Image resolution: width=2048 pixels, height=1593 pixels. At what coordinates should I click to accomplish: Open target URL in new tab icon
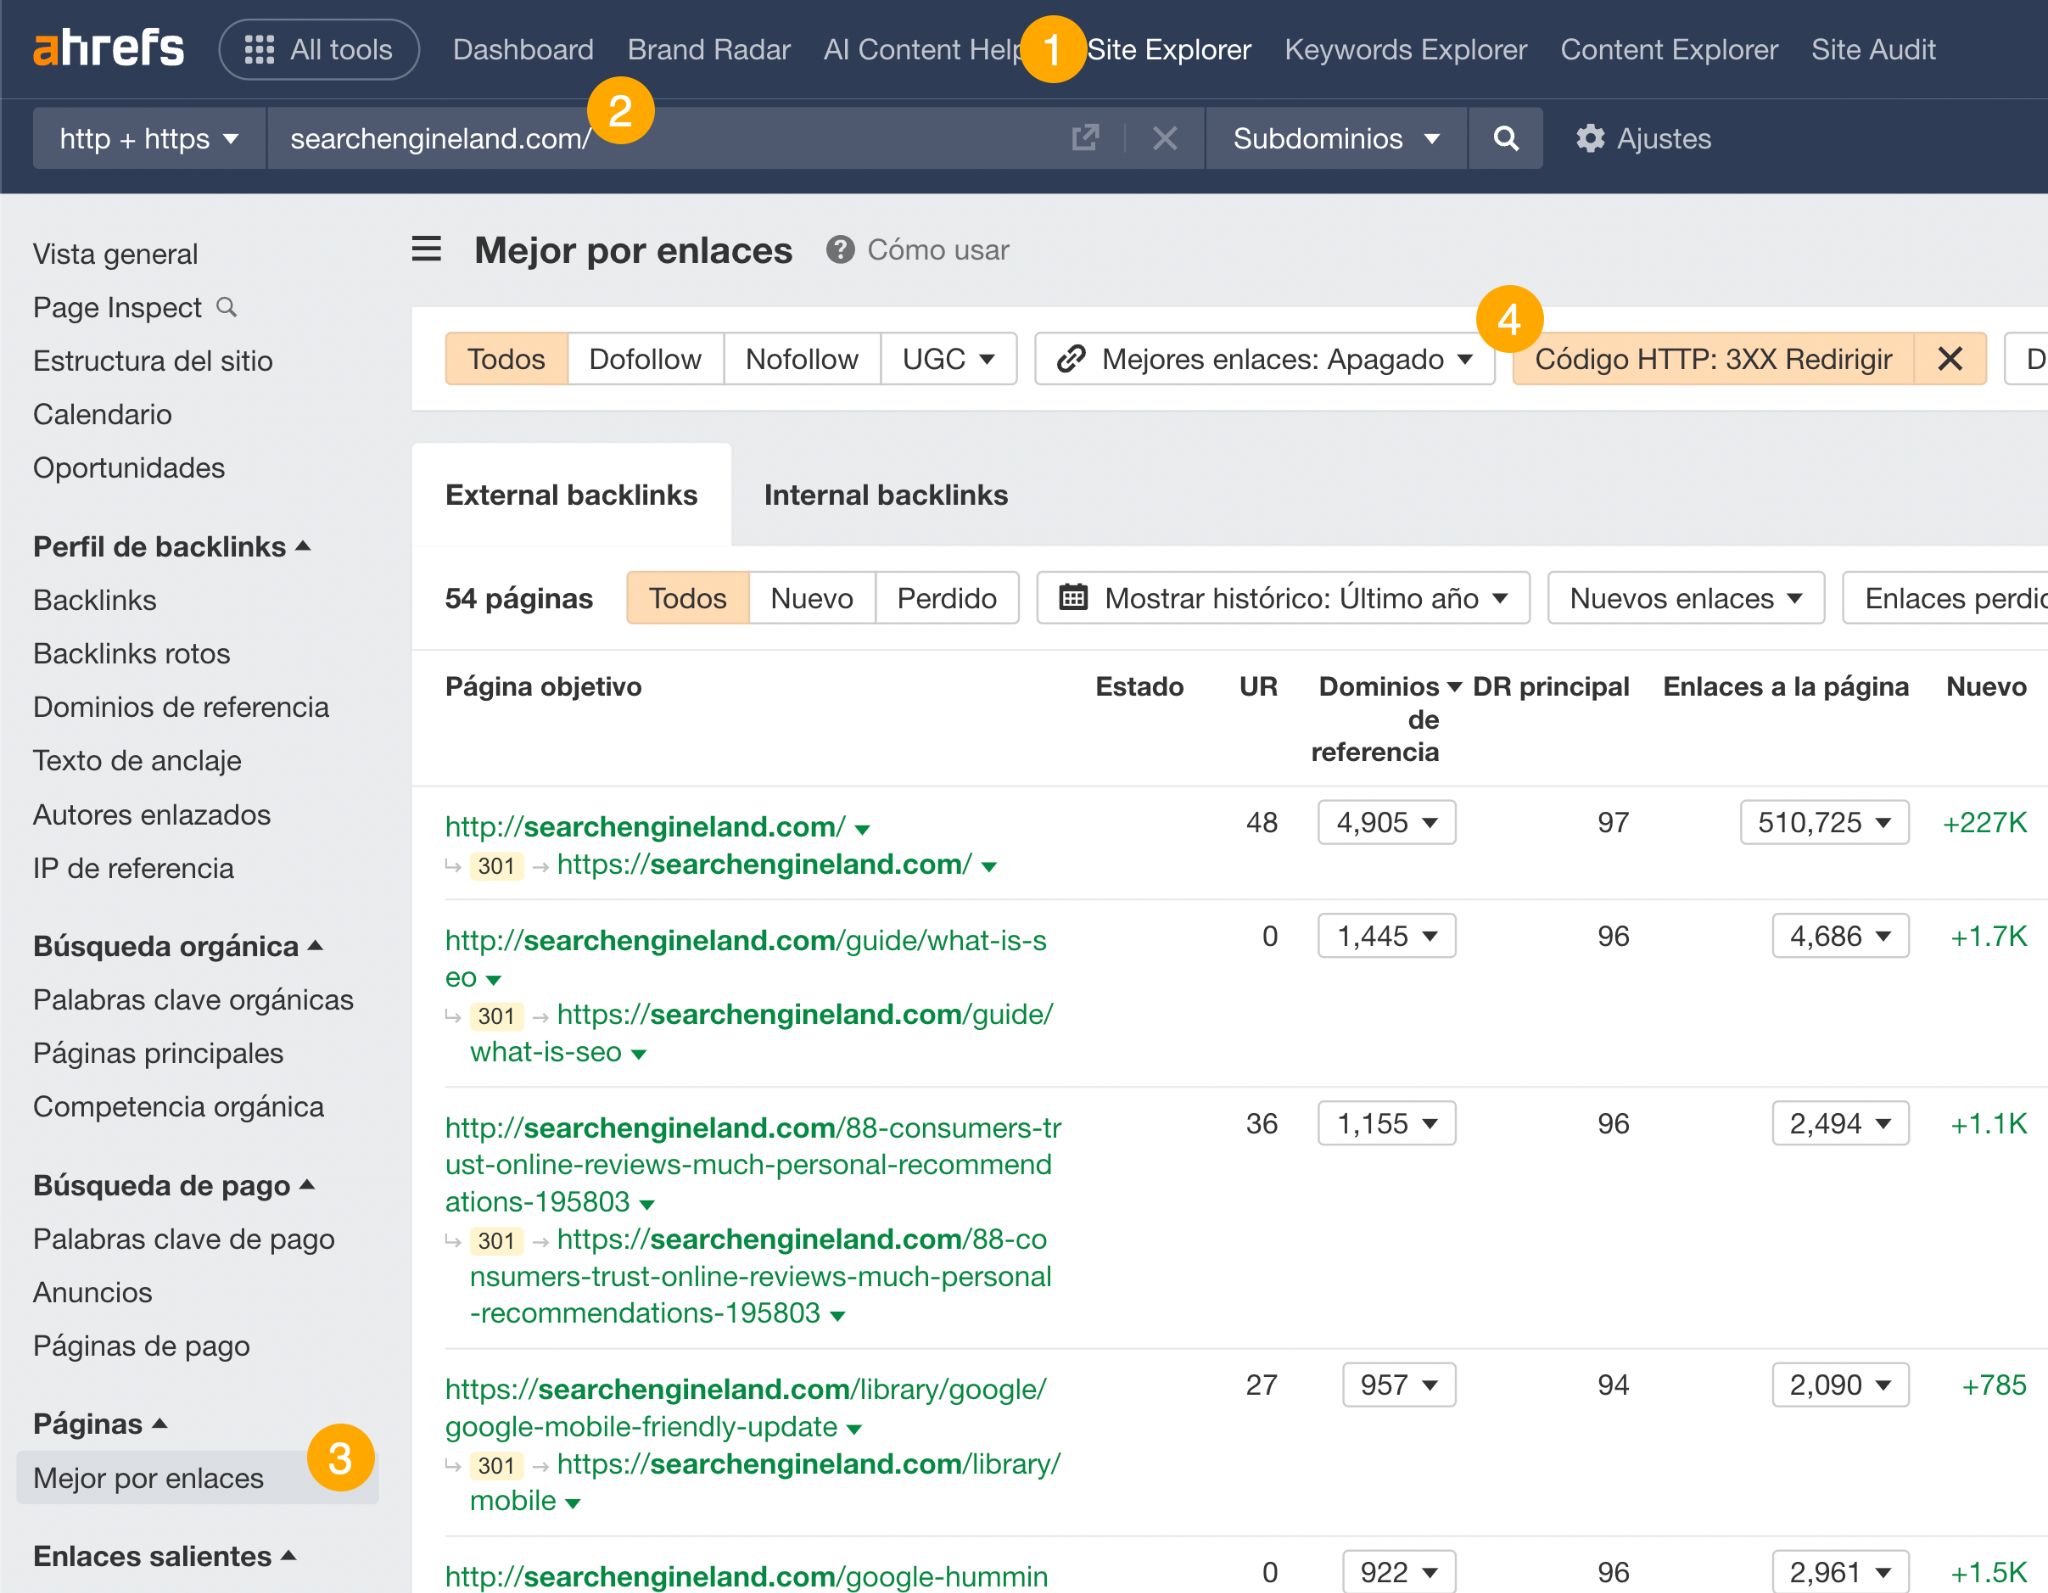point(1084,139)
